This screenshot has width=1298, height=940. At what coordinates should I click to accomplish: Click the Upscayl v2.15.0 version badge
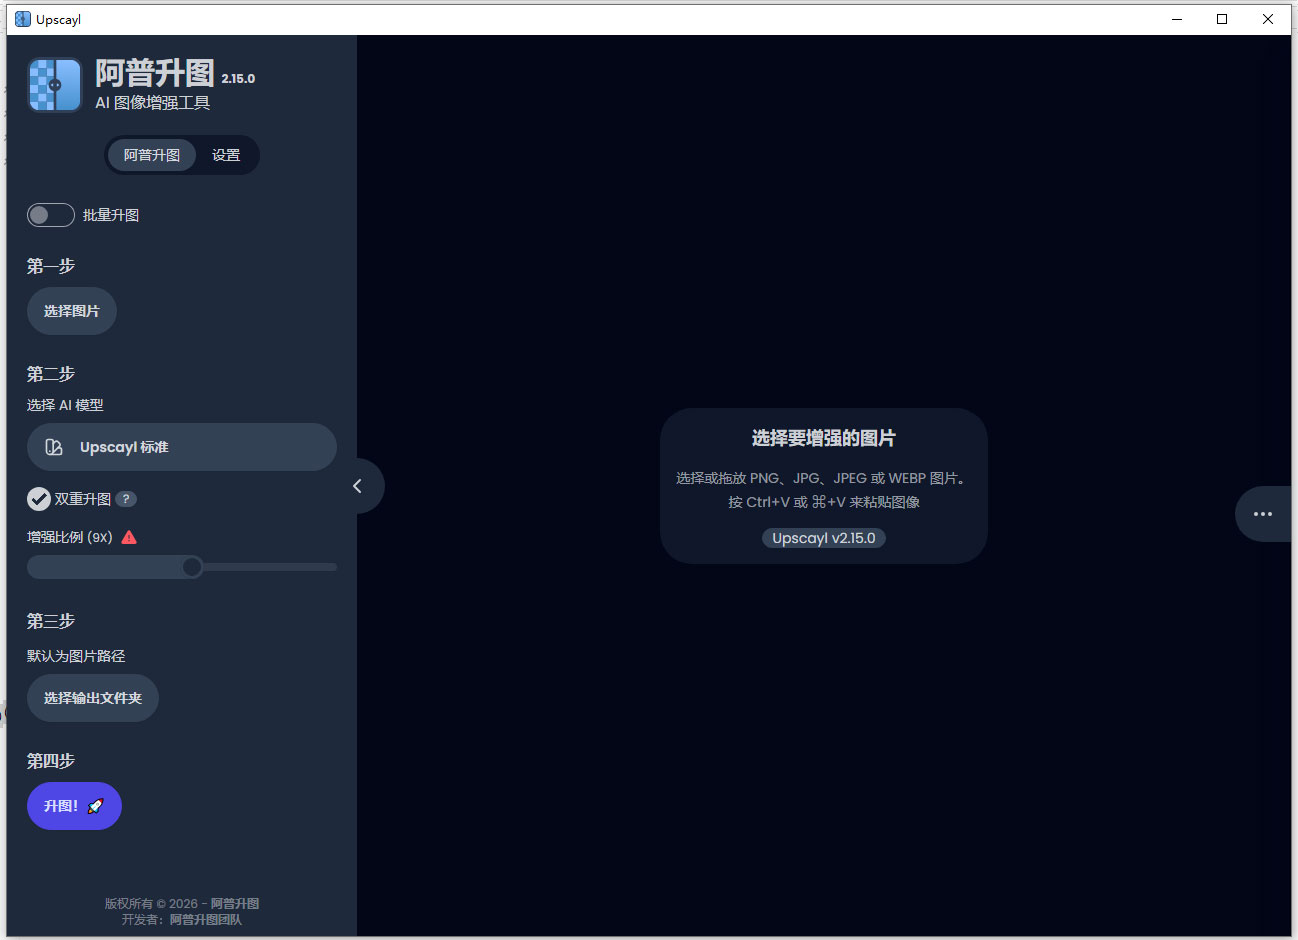823,538
